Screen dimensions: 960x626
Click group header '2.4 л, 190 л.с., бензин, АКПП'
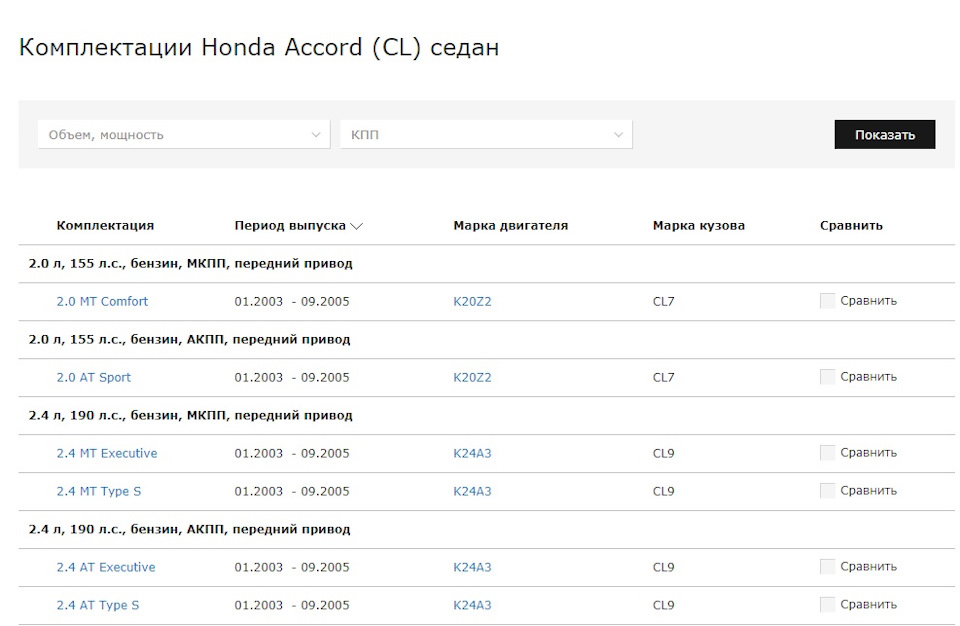click(x=189, y=529)
